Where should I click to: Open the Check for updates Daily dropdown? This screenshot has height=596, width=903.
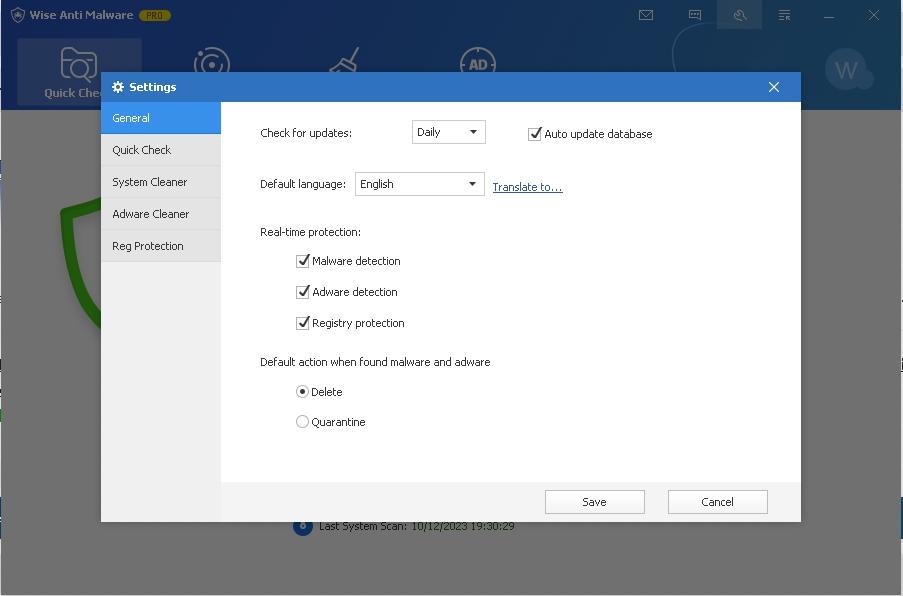point(449,132)
